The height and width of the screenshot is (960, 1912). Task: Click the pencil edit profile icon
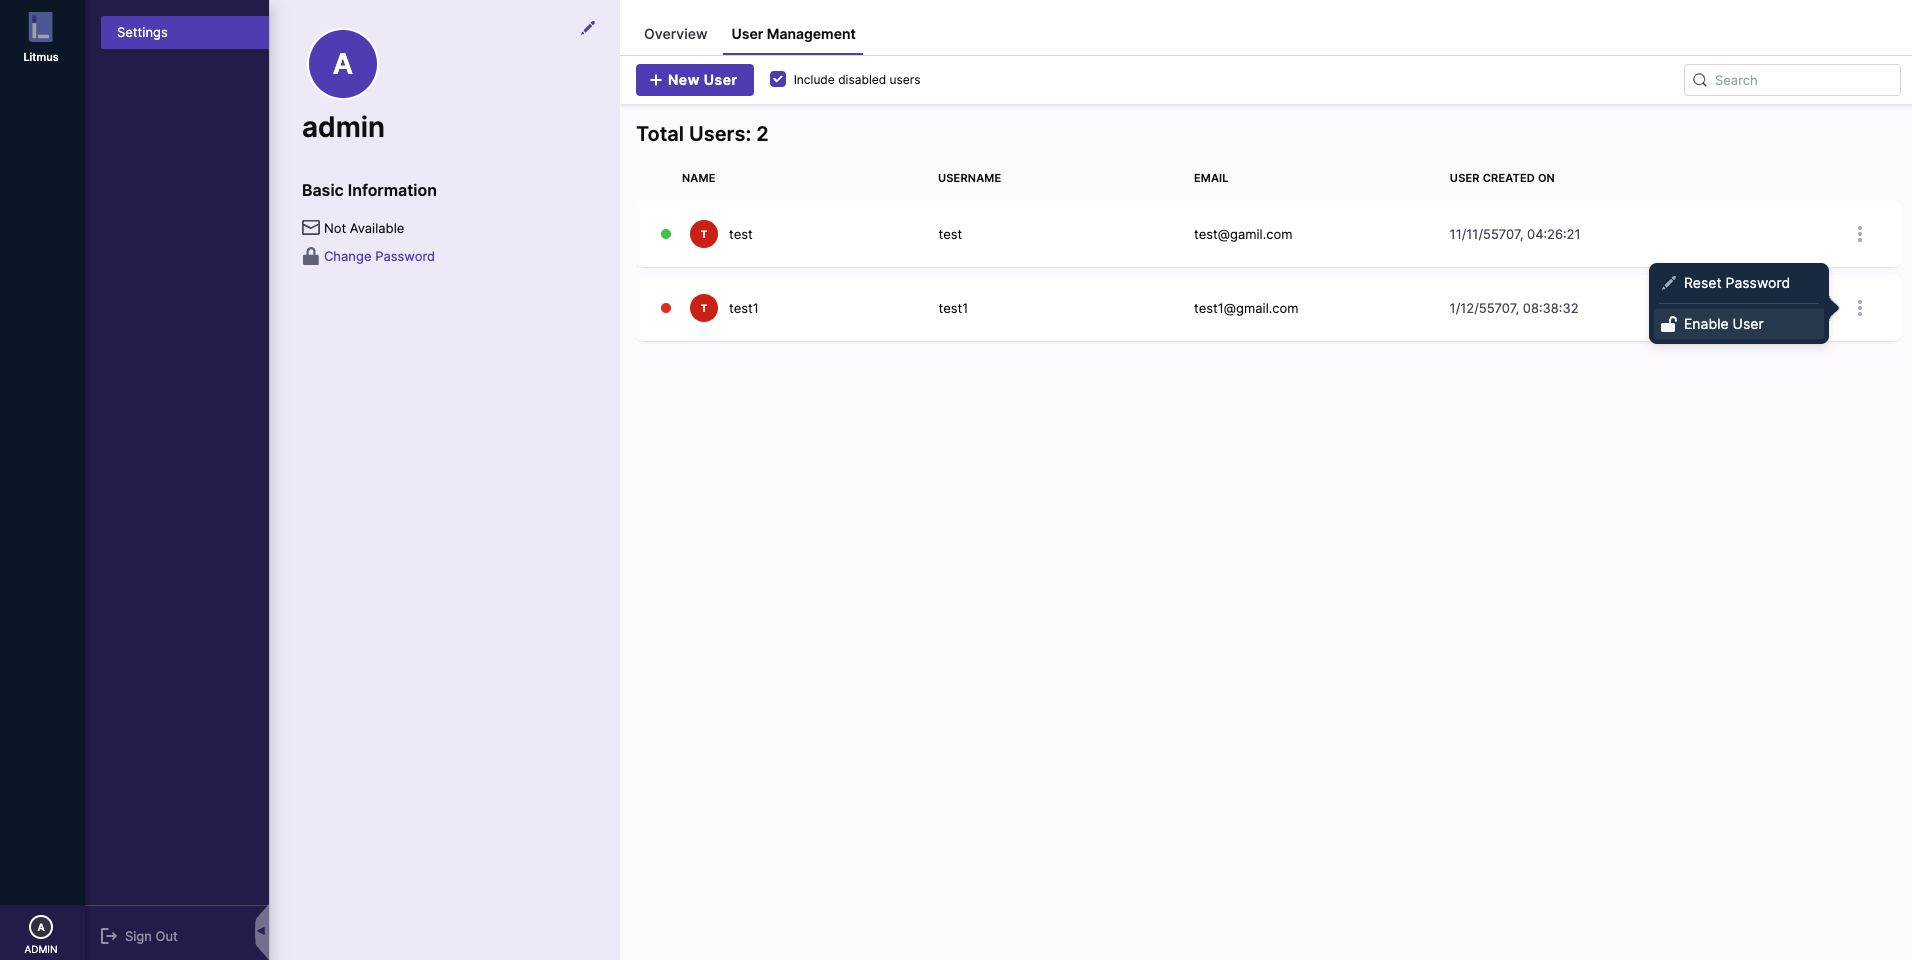coord(588,28)
